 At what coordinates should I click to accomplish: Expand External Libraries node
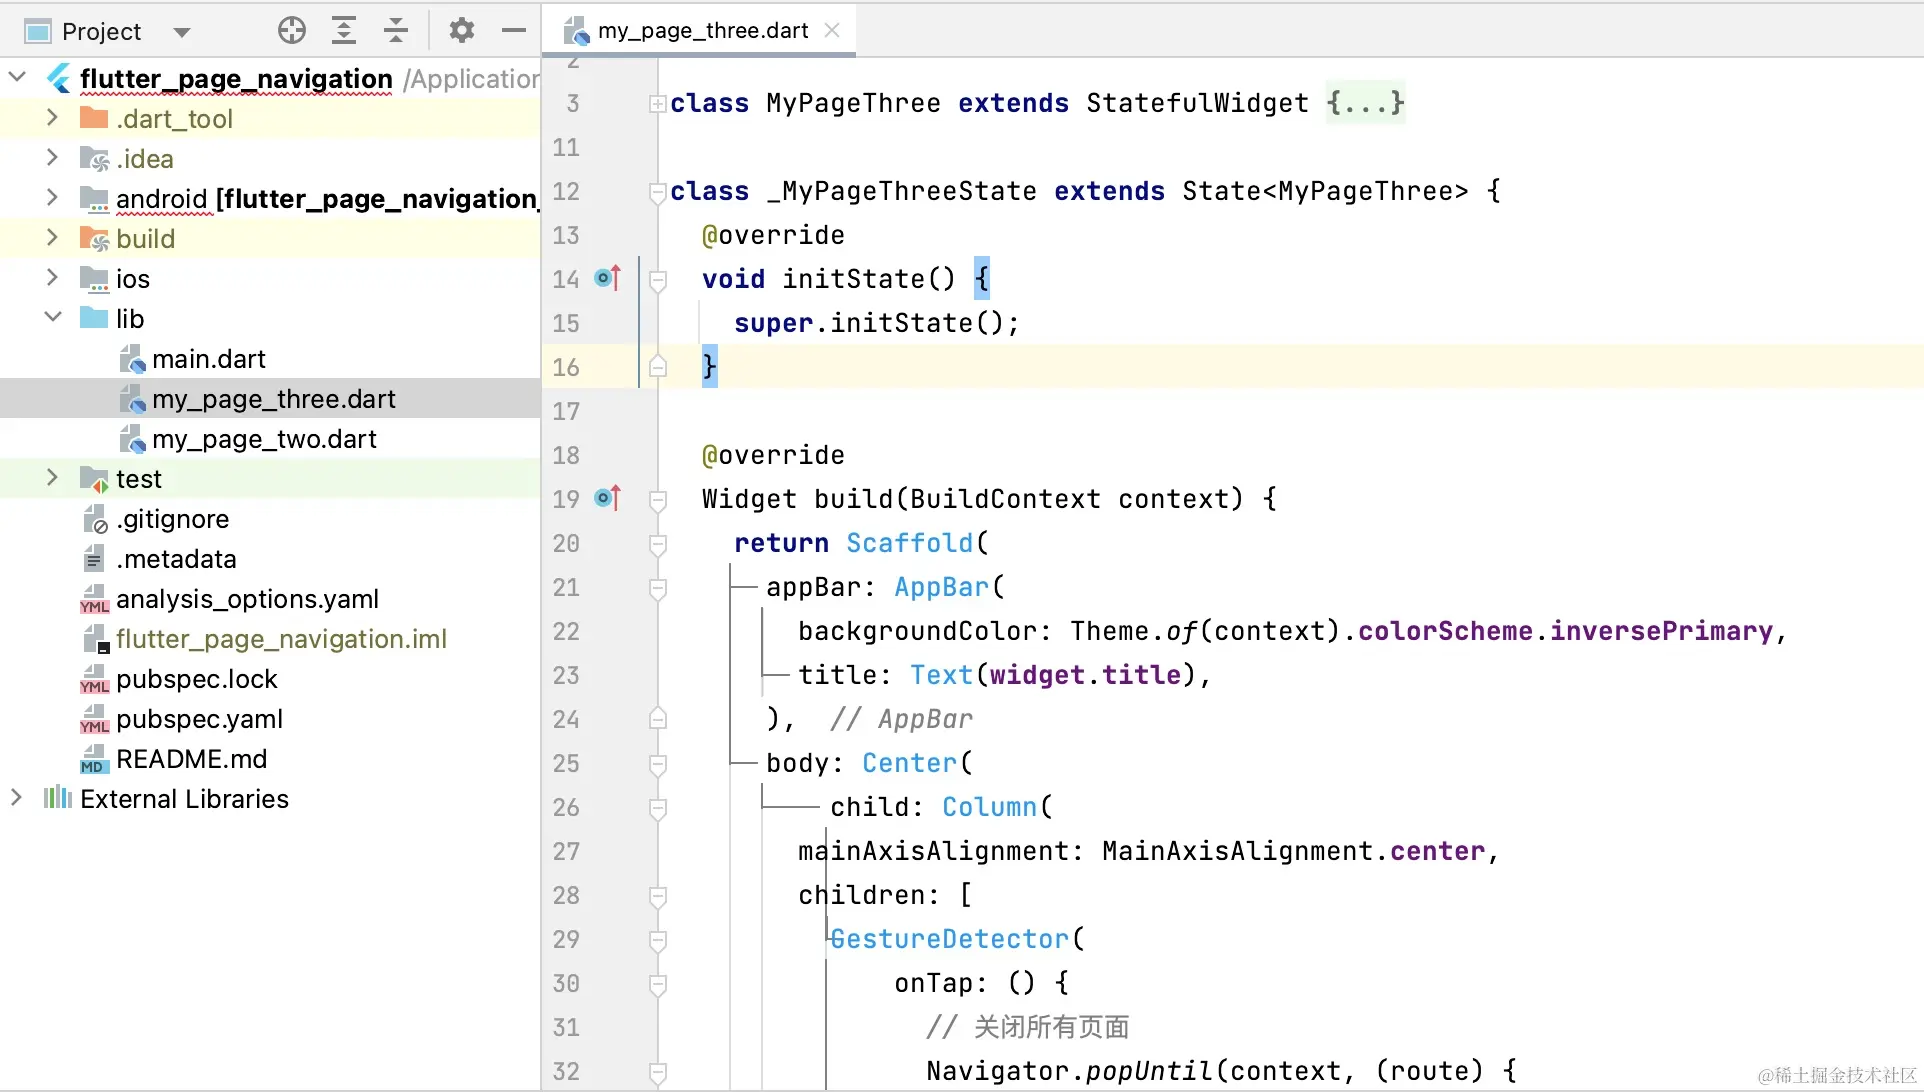coord(16,798)
